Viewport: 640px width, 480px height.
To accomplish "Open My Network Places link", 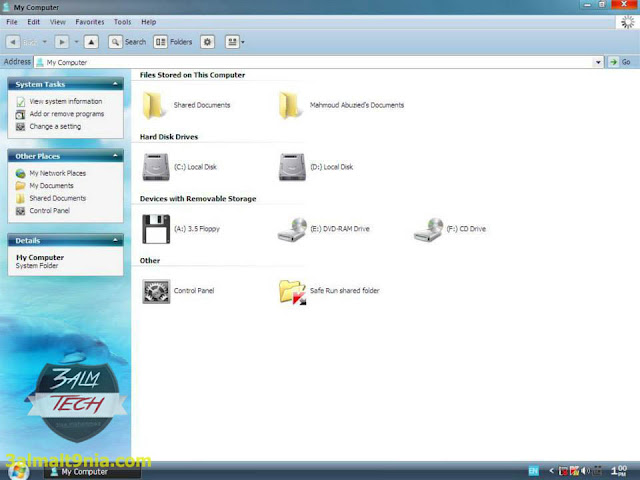I will [58, 173].
